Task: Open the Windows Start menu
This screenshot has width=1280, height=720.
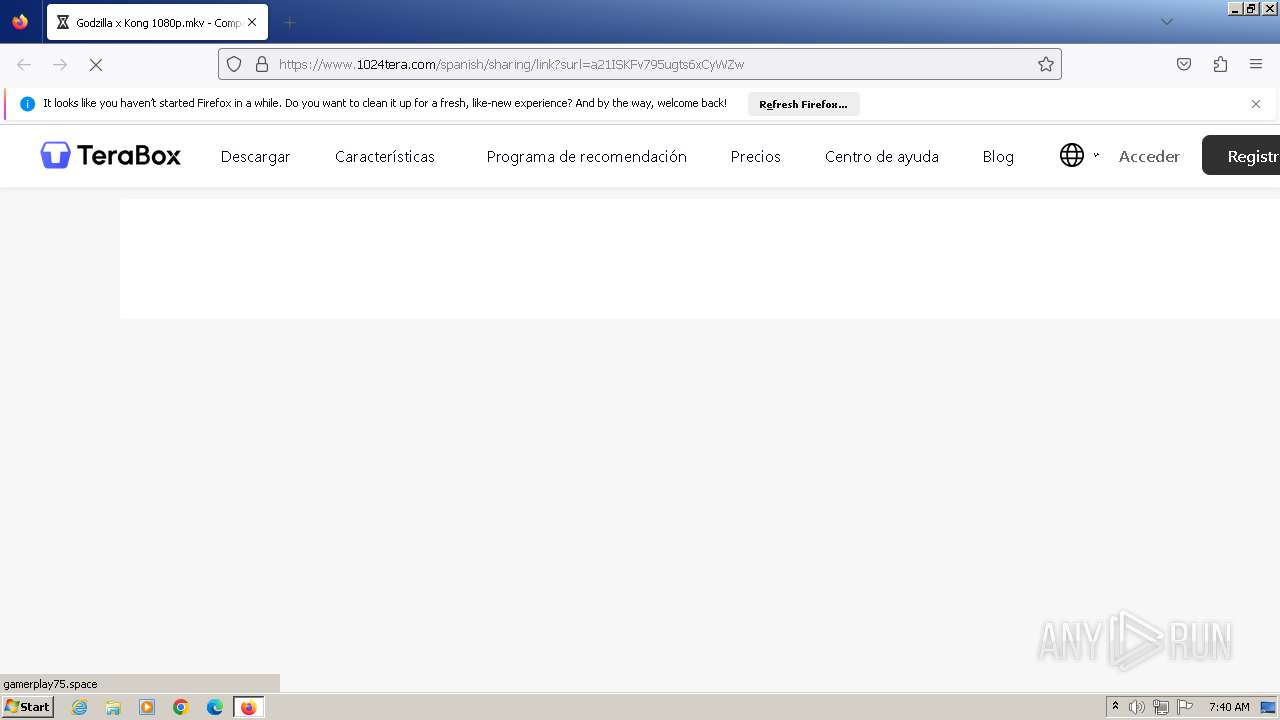Action: click(27, 707)
